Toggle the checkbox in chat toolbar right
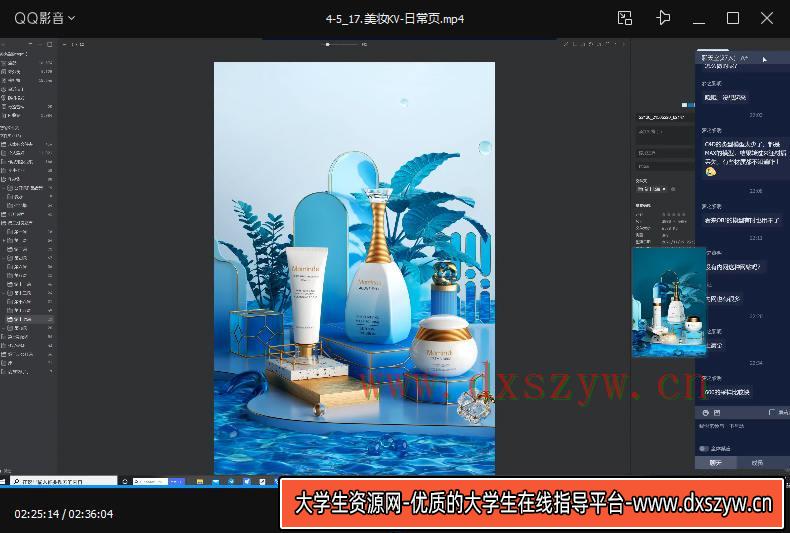Screen dimensions: 790x533 [x=771, y=412]
